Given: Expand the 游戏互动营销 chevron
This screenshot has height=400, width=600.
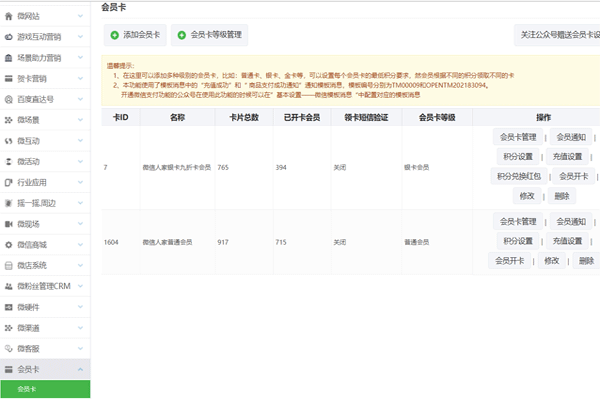Looking at the screenshot, I should tap(80, 37).
